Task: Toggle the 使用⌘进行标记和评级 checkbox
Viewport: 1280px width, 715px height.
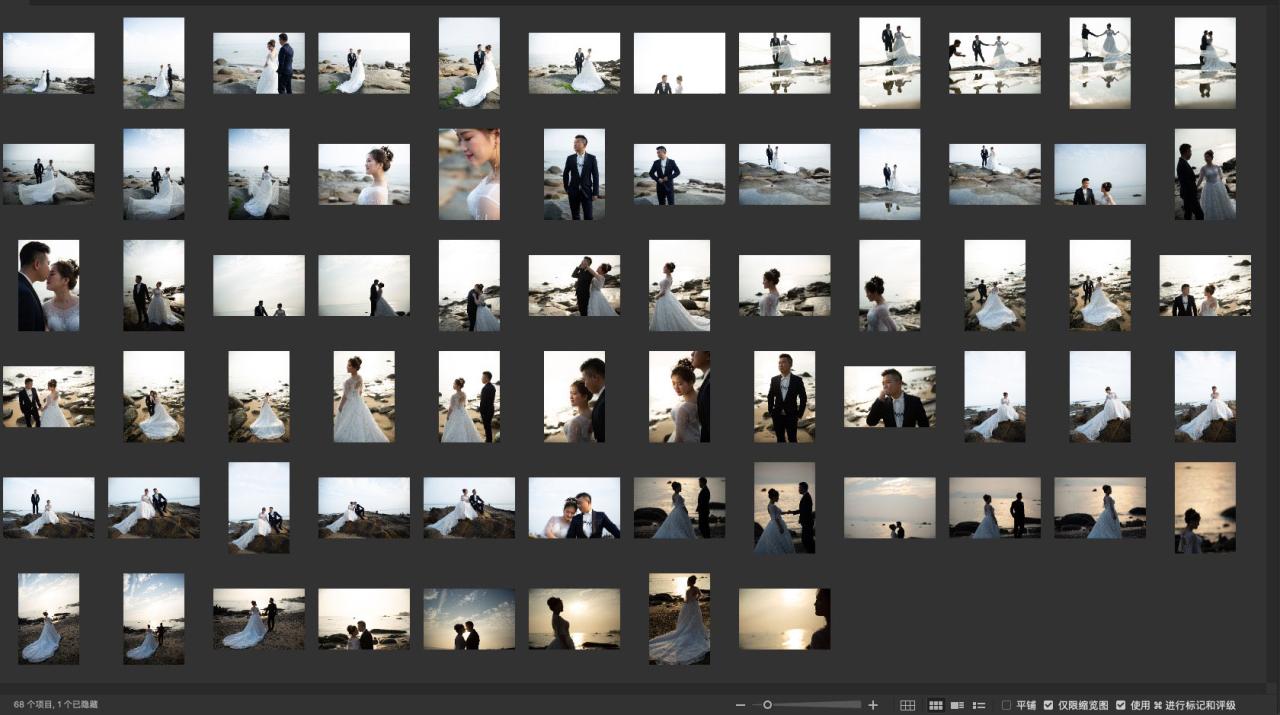Action: point(1120,705)
